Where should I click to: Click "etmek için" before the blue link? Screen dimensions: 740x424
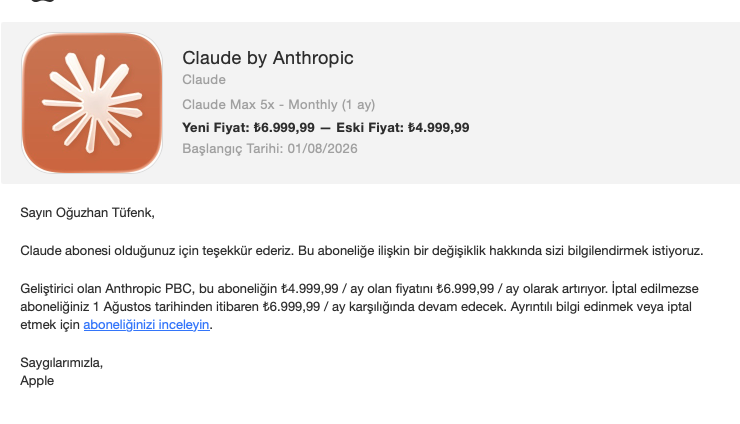[50, 325]
